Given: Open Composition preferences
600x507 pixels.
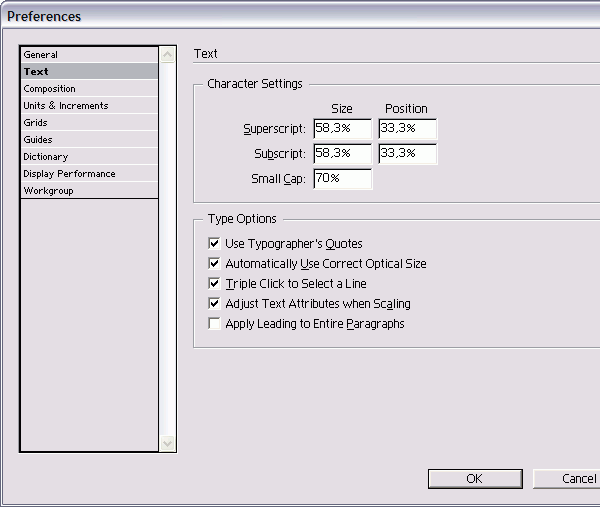Looking at the screenshot, I should tap(49, 89).
